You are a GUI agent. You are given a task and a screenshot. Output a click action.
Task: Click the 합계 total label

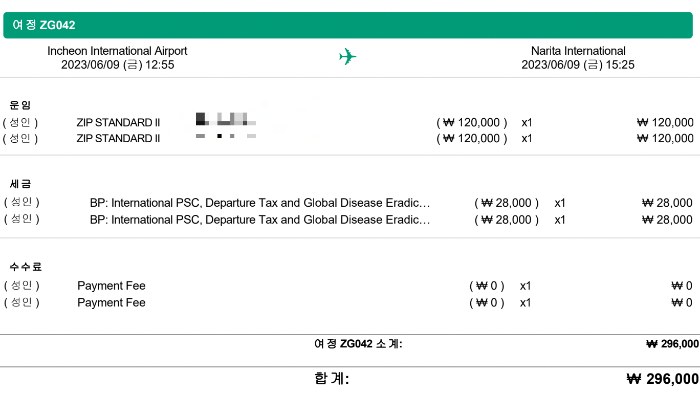331,378
